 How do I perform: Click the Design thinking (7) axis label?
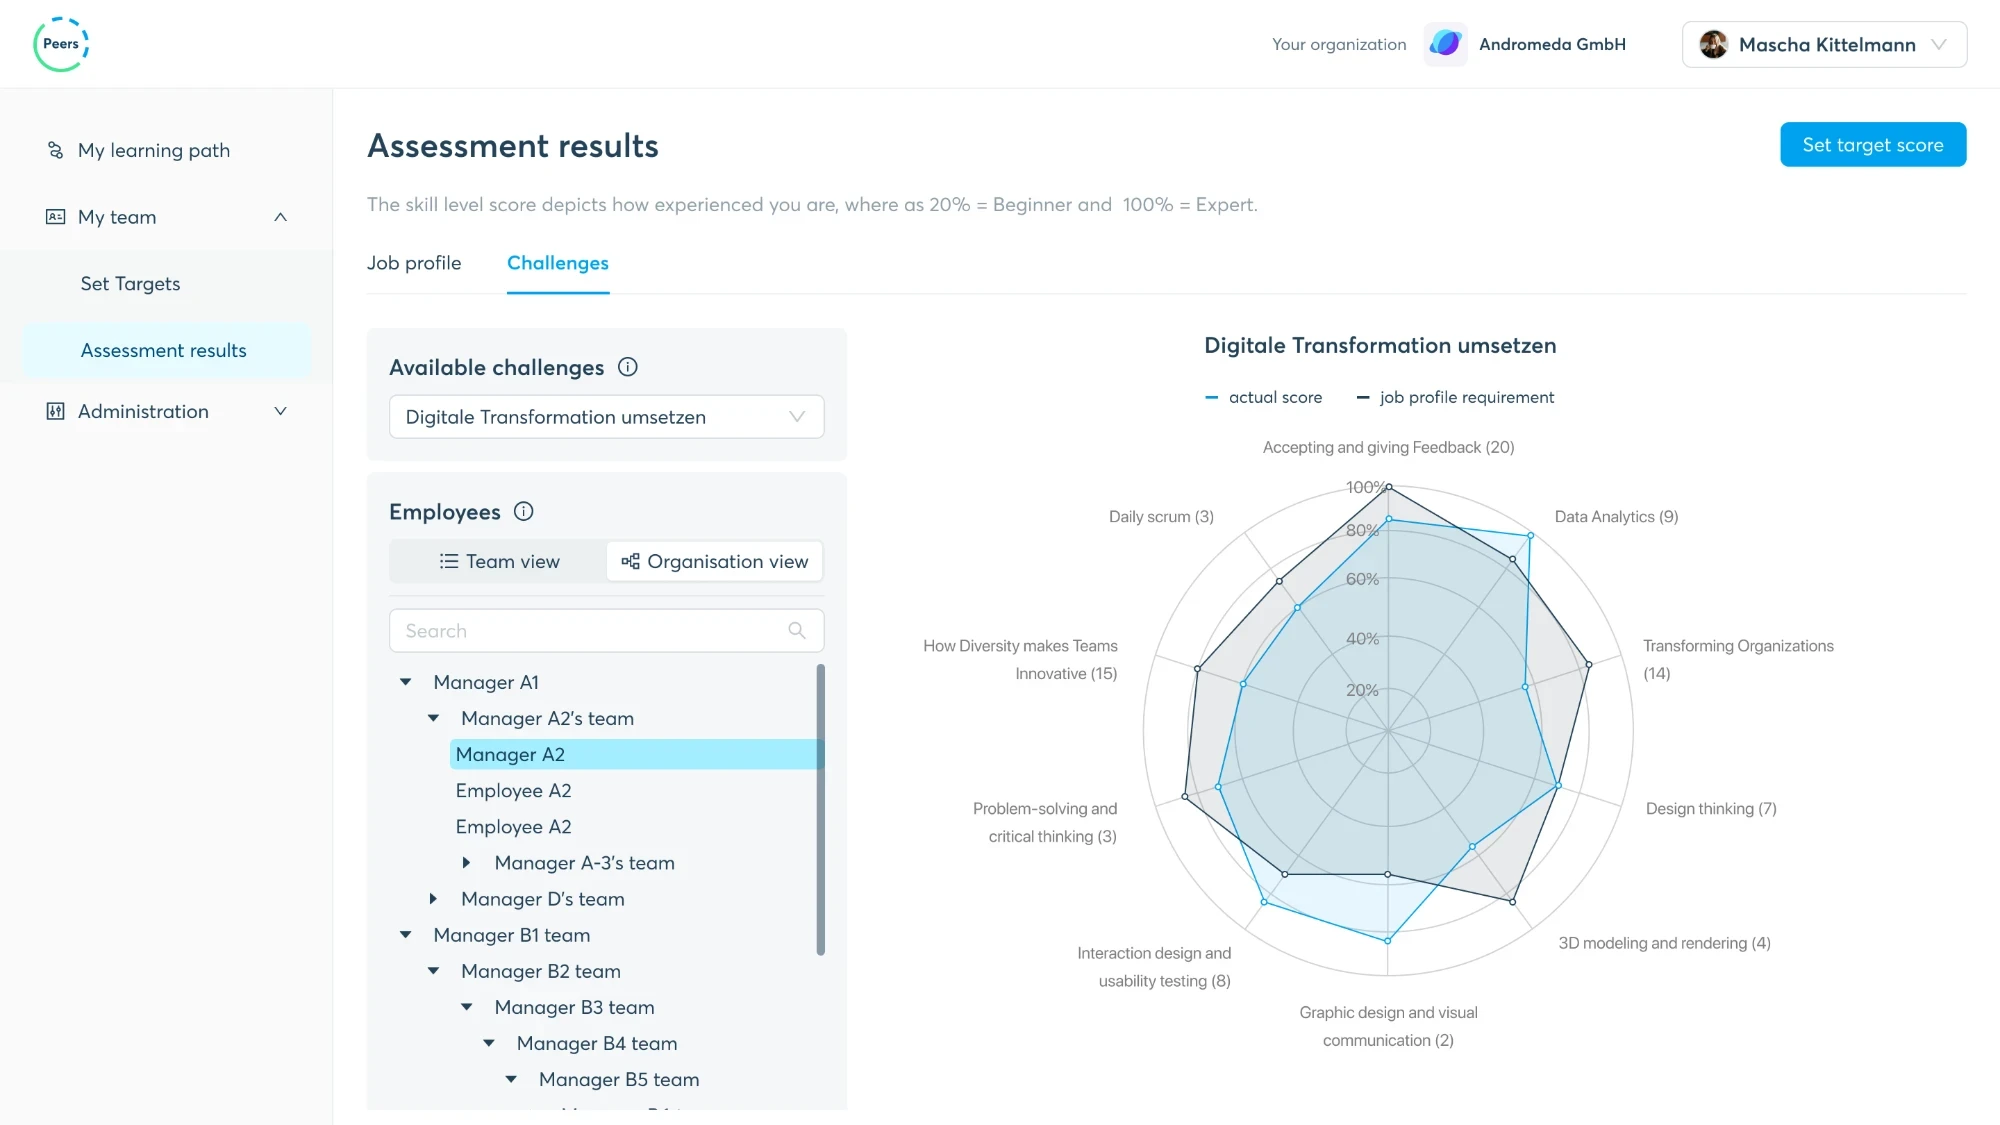pos(1711,808)
